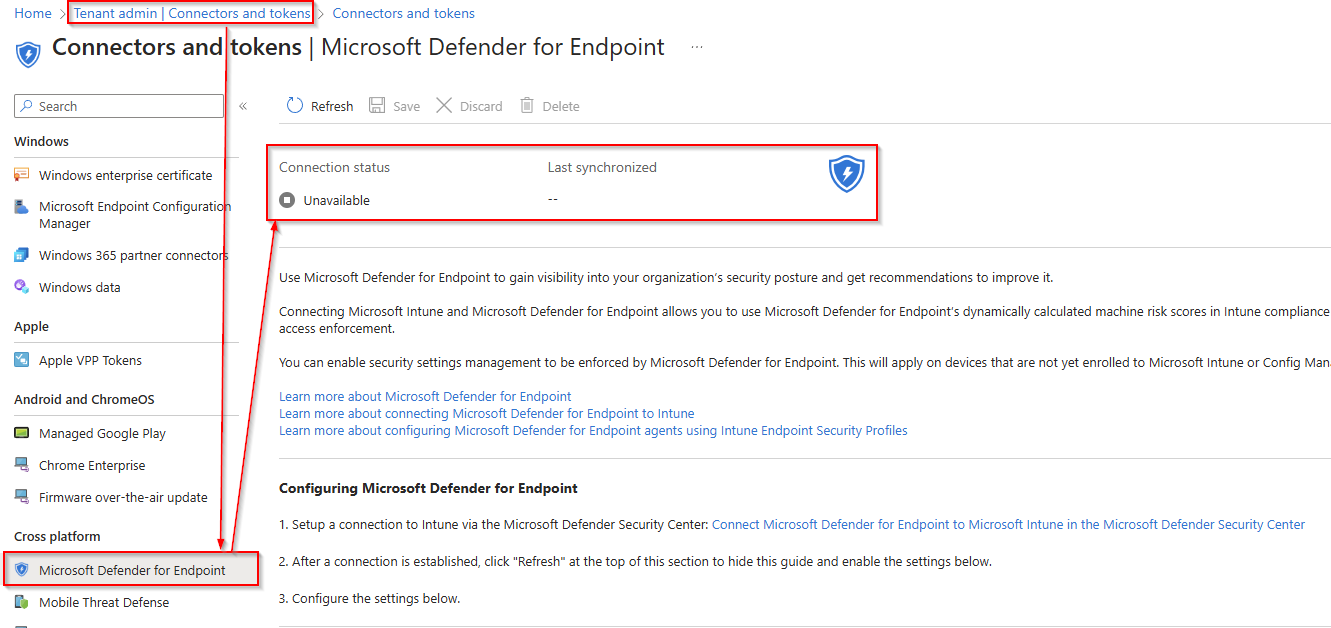Open Learn more about Microsoft Defender for Endpoint

click(425, 396)
